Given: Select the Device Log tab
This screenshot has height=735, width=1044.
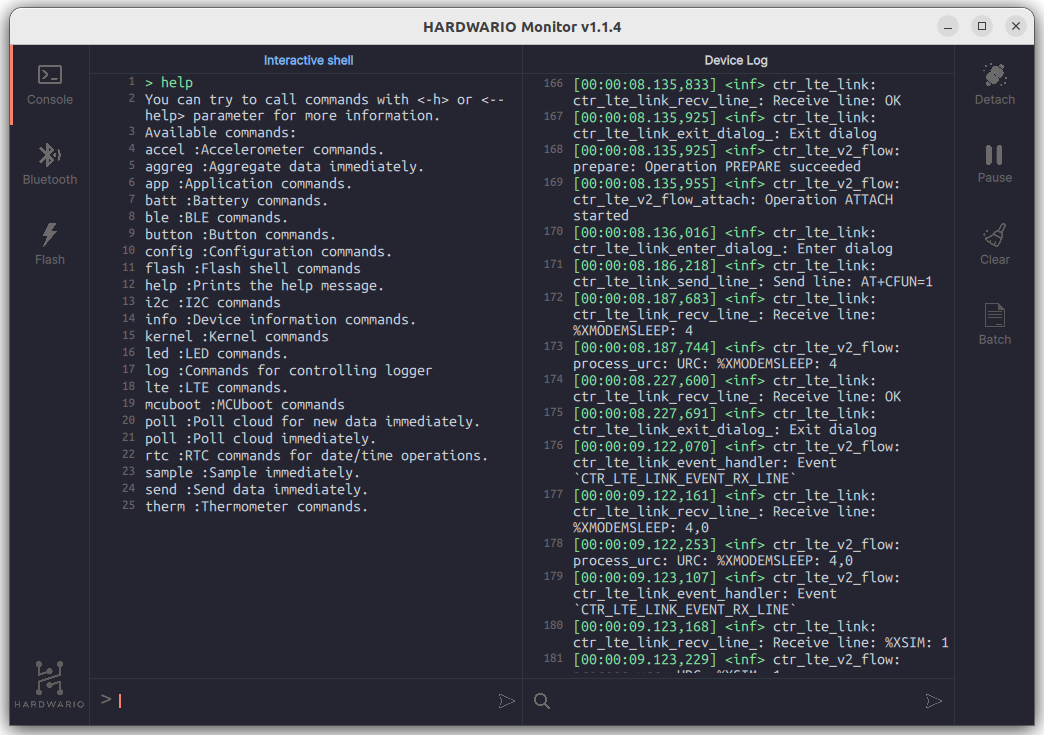Looking at the screenshot, I should coord(737,60).
